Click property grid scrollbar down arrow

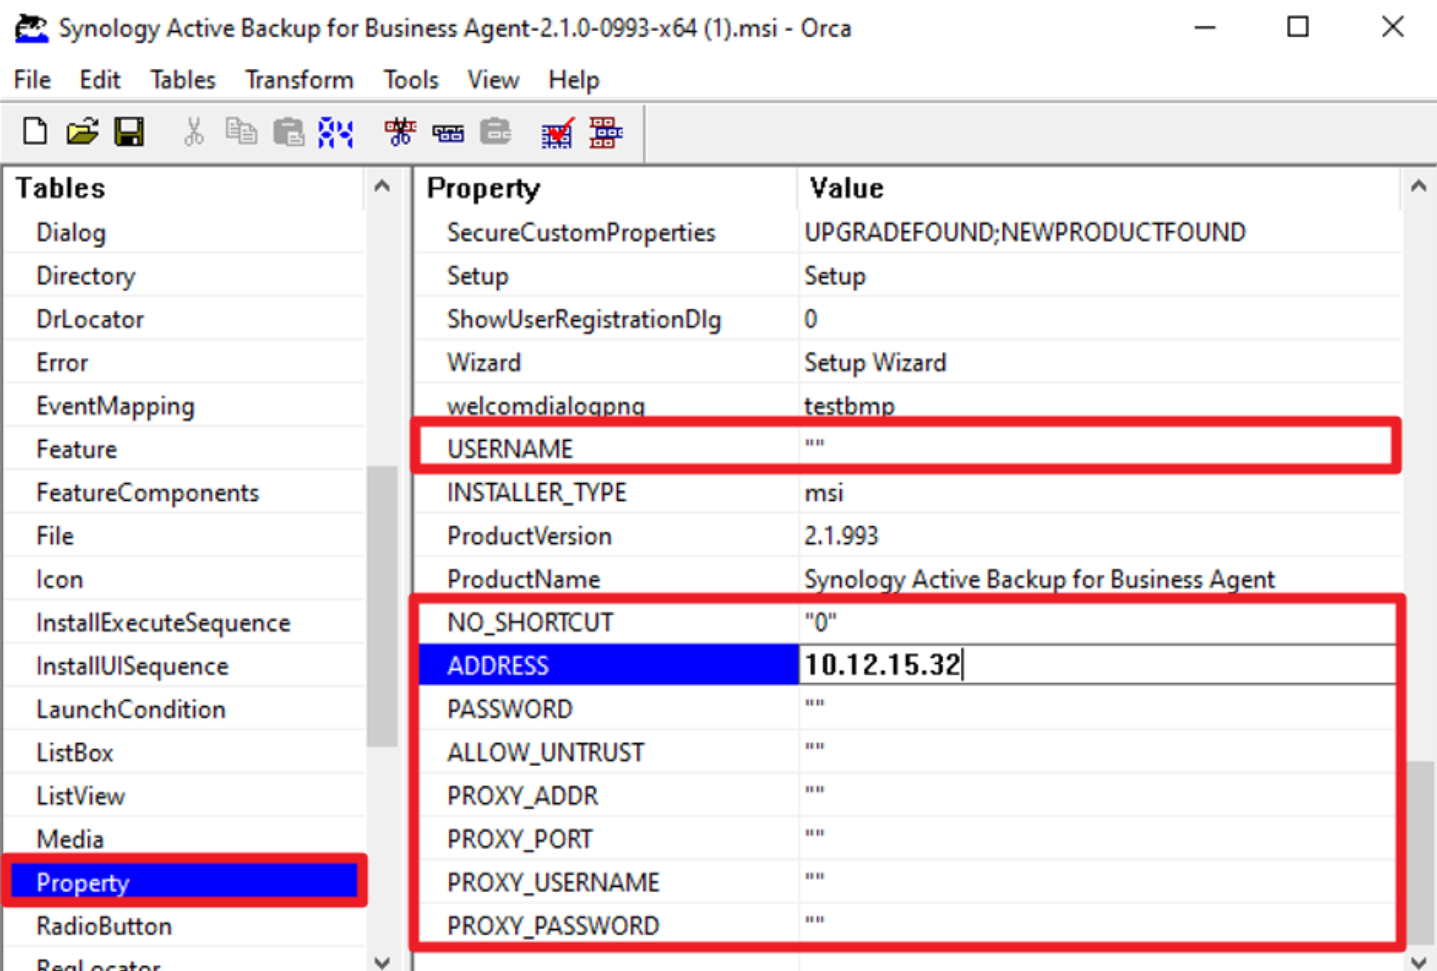1418,962
